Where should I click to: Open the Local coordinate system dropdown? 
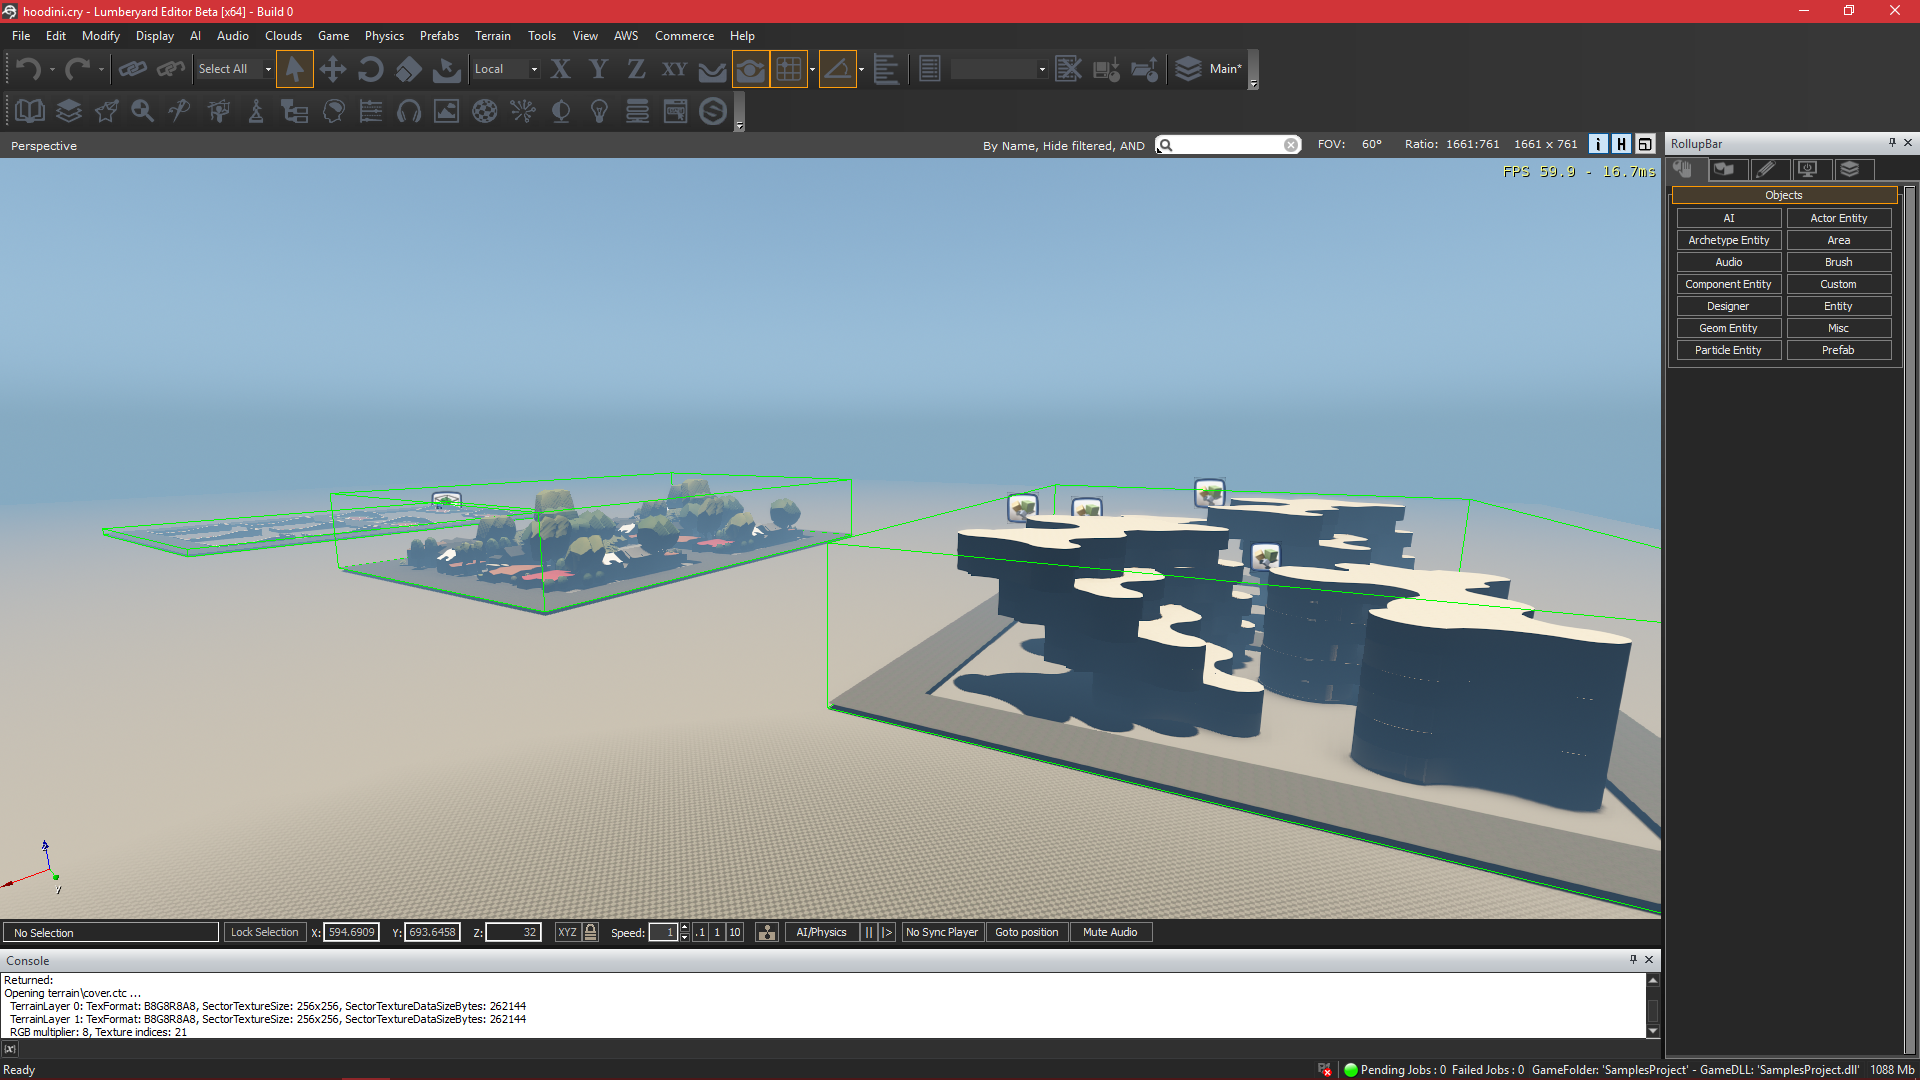tap(533, 69)
